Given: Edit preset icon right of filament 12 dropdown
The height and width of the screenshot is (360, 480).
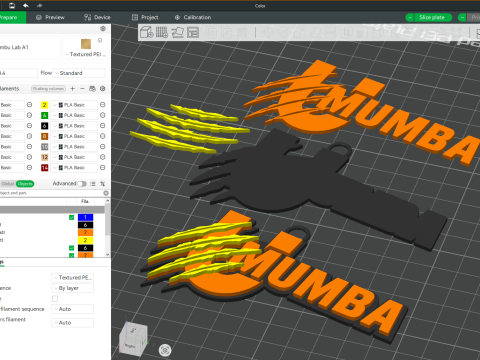Looking at the screenshot, I should (103, 157).
